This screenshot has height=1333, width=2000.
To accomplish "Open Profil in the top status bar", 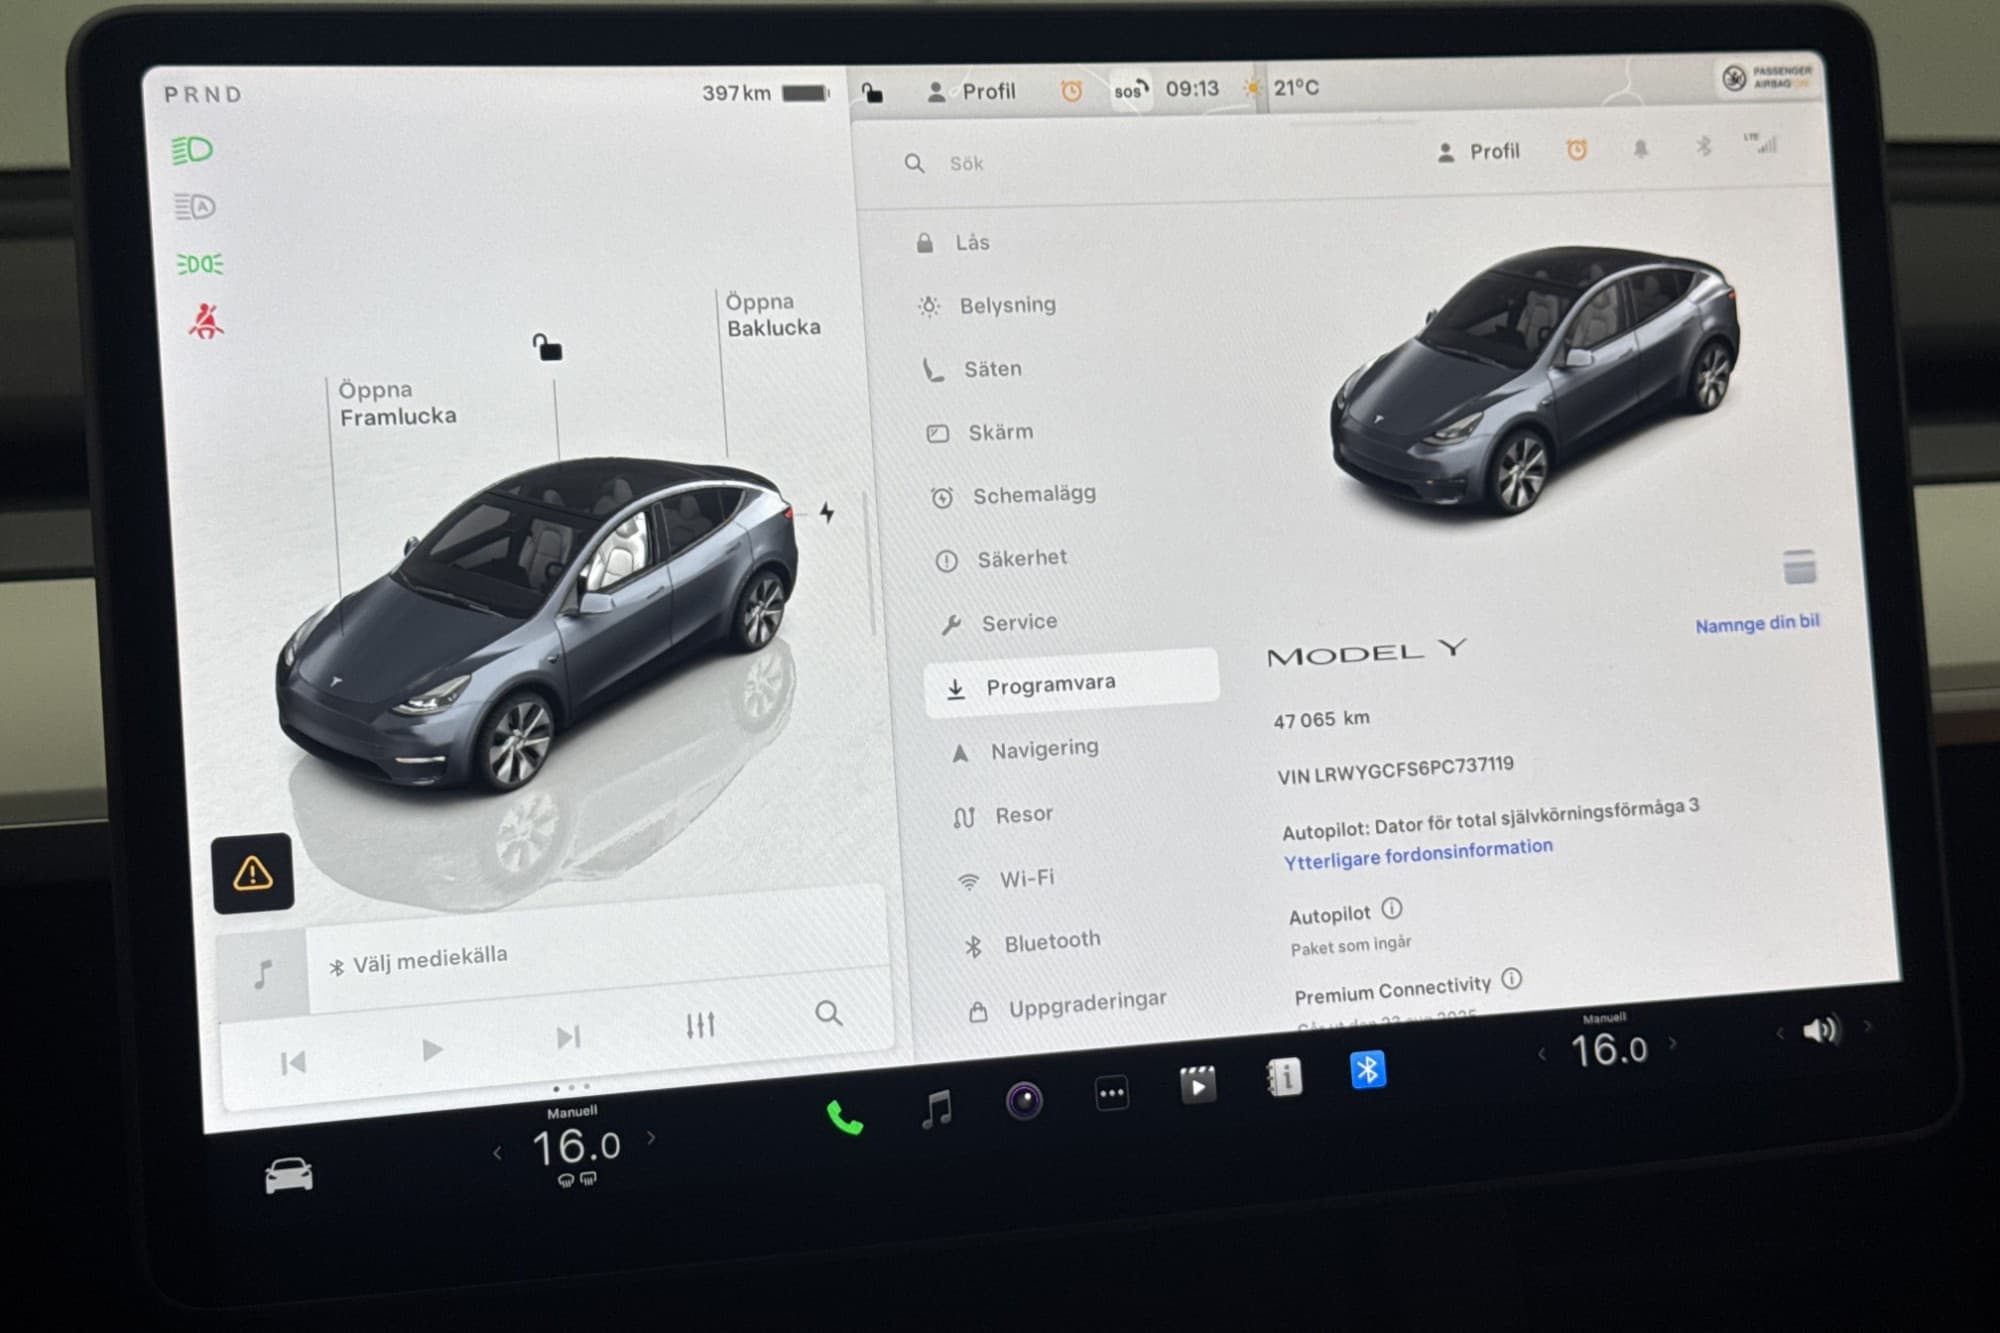I will pos(971,92).
